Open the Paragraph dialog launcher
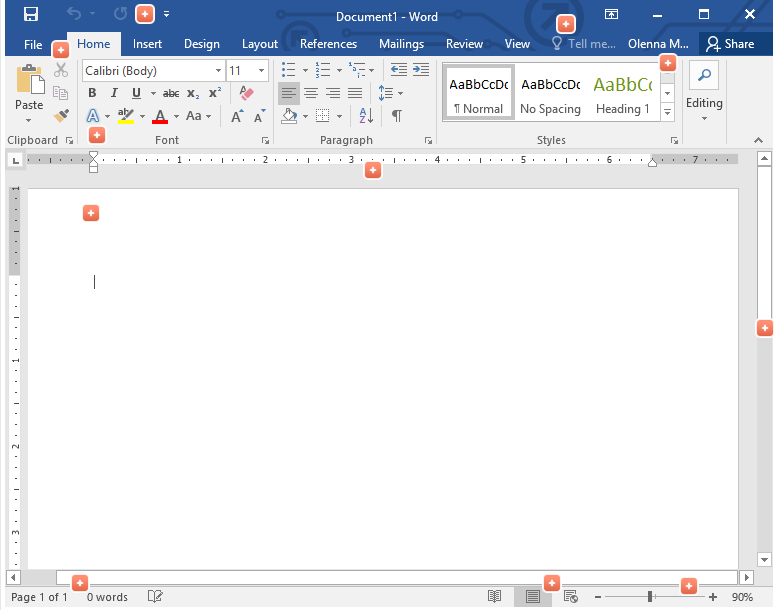776x610 pixels. (x=428, y=141)
